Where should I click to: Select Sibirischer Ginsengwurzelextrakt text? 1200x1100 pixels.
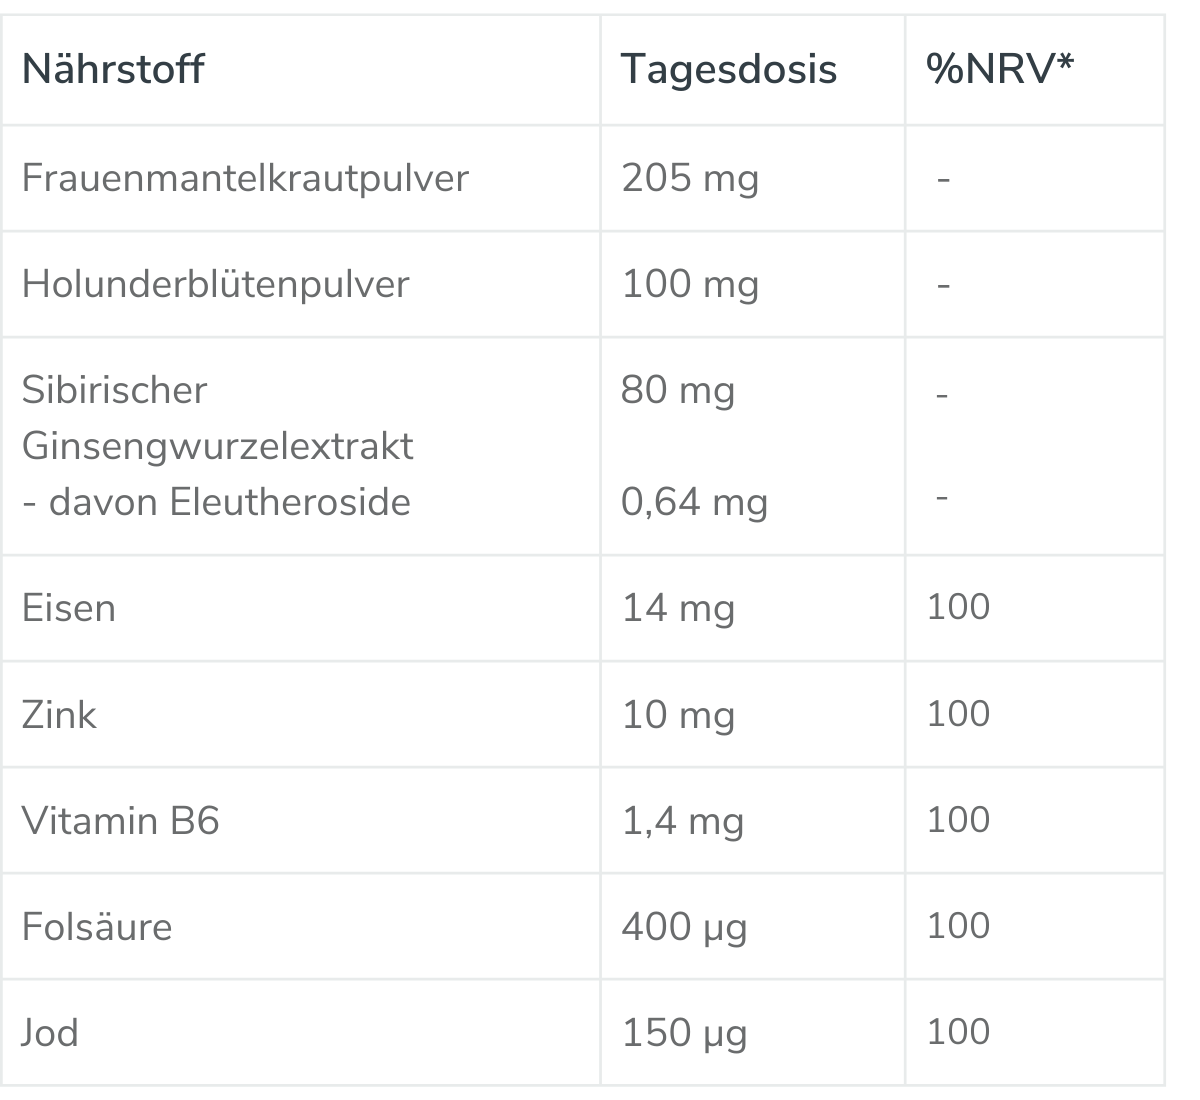217,417
